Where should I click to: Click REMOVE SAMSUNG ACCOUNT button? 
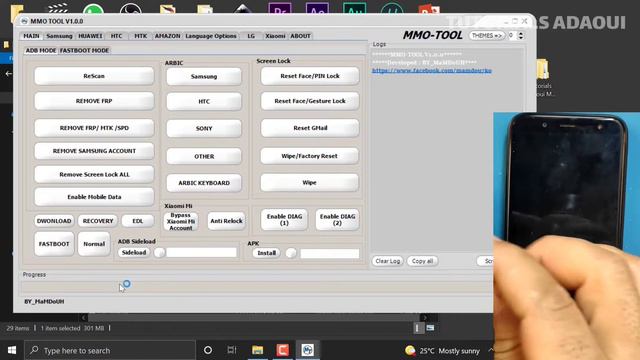94,151
